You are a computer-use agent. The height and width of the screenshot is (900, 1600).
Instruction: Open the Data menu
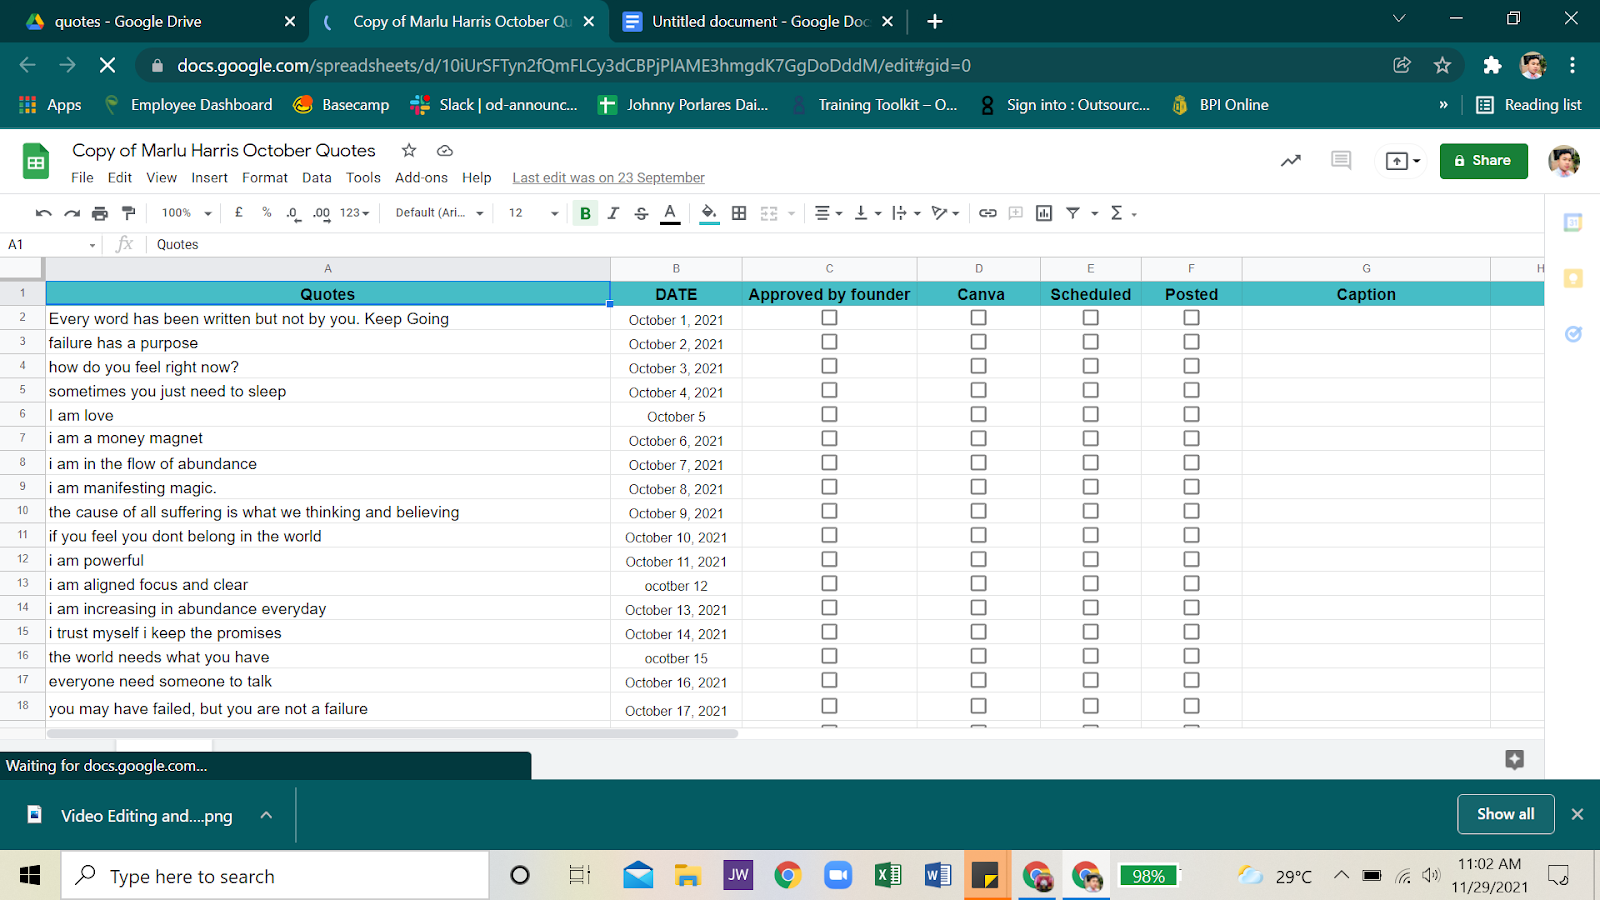pyautogui.click(x=316, y=178)
